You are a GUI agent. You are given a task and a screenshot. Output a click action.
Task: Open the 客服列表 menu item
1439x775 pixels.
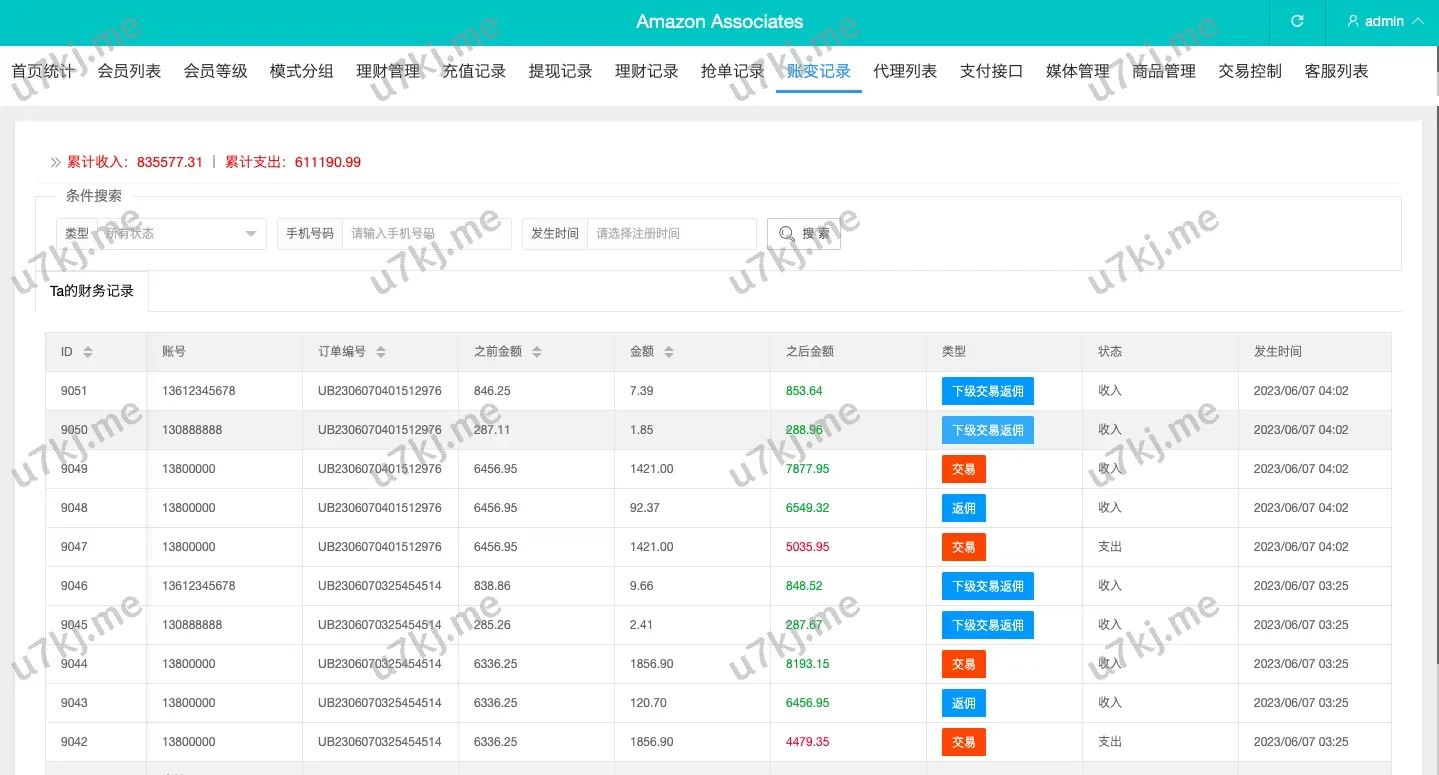[1336, 71]
